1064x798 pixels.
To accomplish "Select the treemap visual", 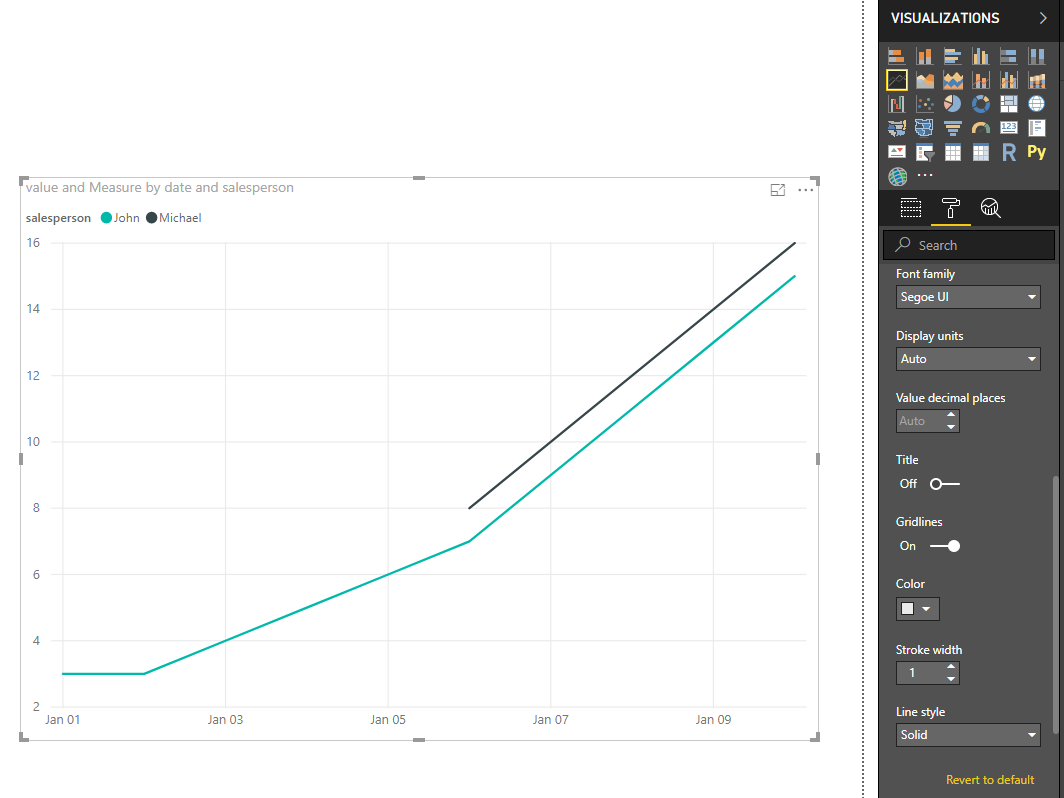I will [1009, 104].
